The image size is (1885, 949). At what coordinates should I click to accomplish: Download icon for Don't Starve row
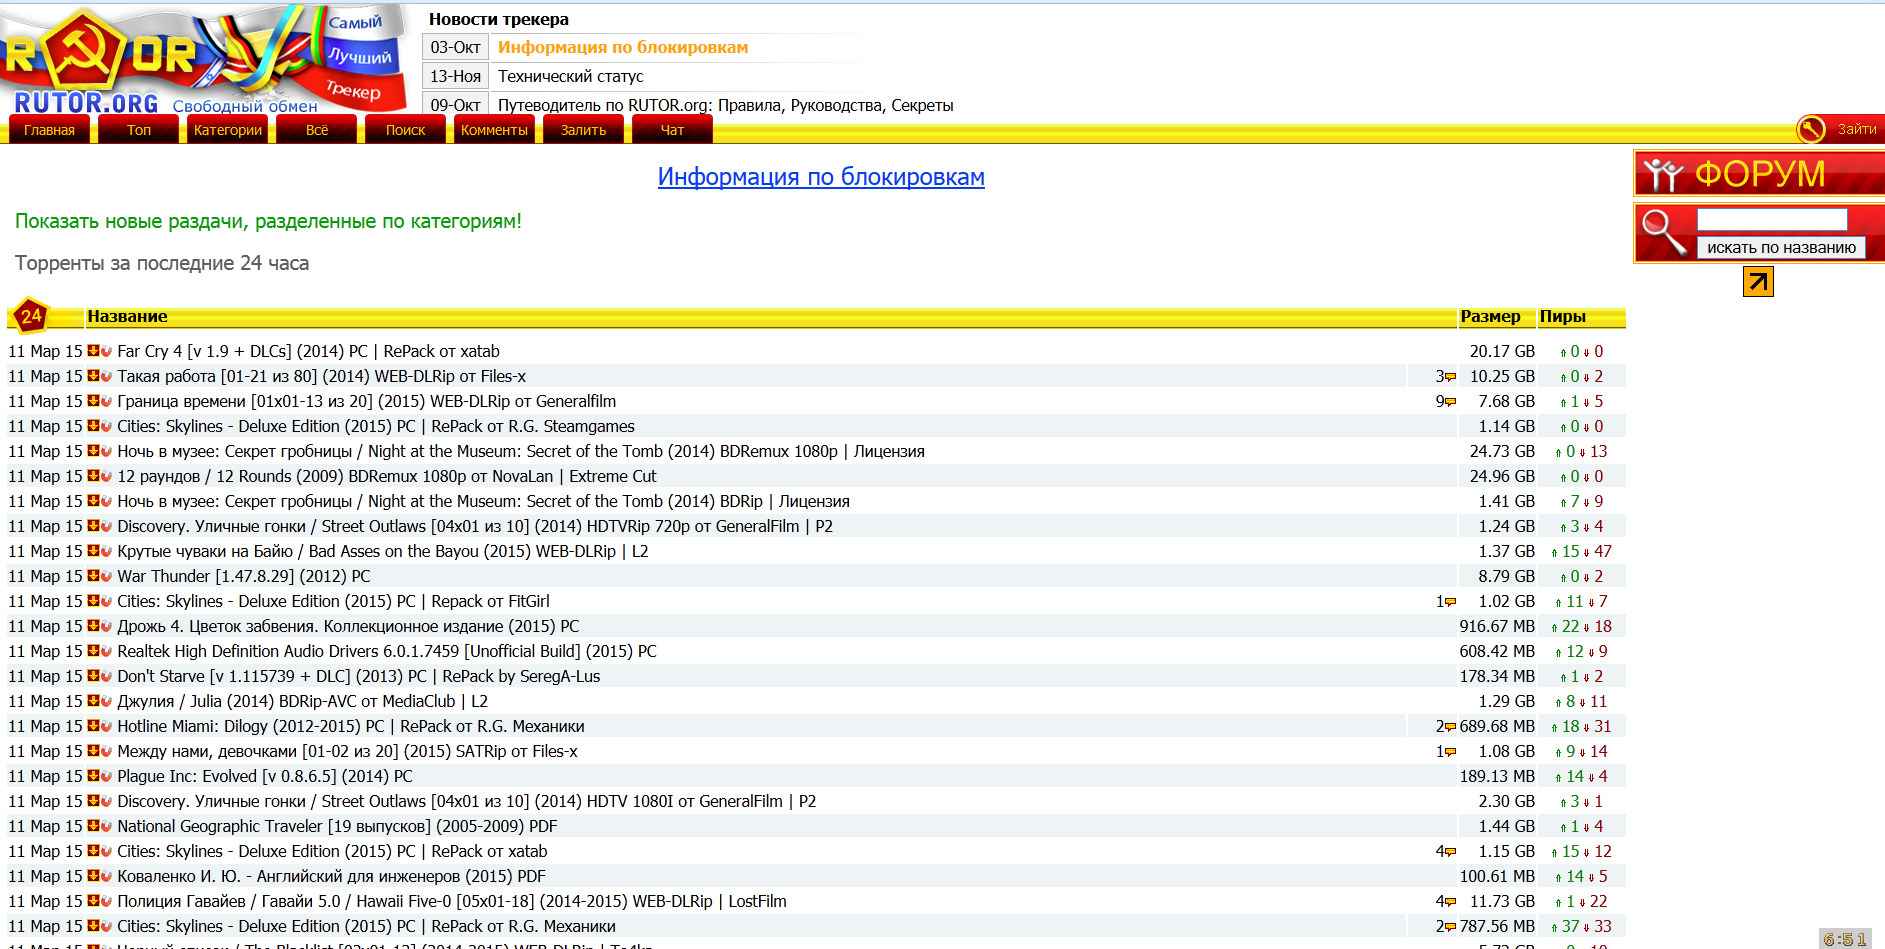point(93,675)
